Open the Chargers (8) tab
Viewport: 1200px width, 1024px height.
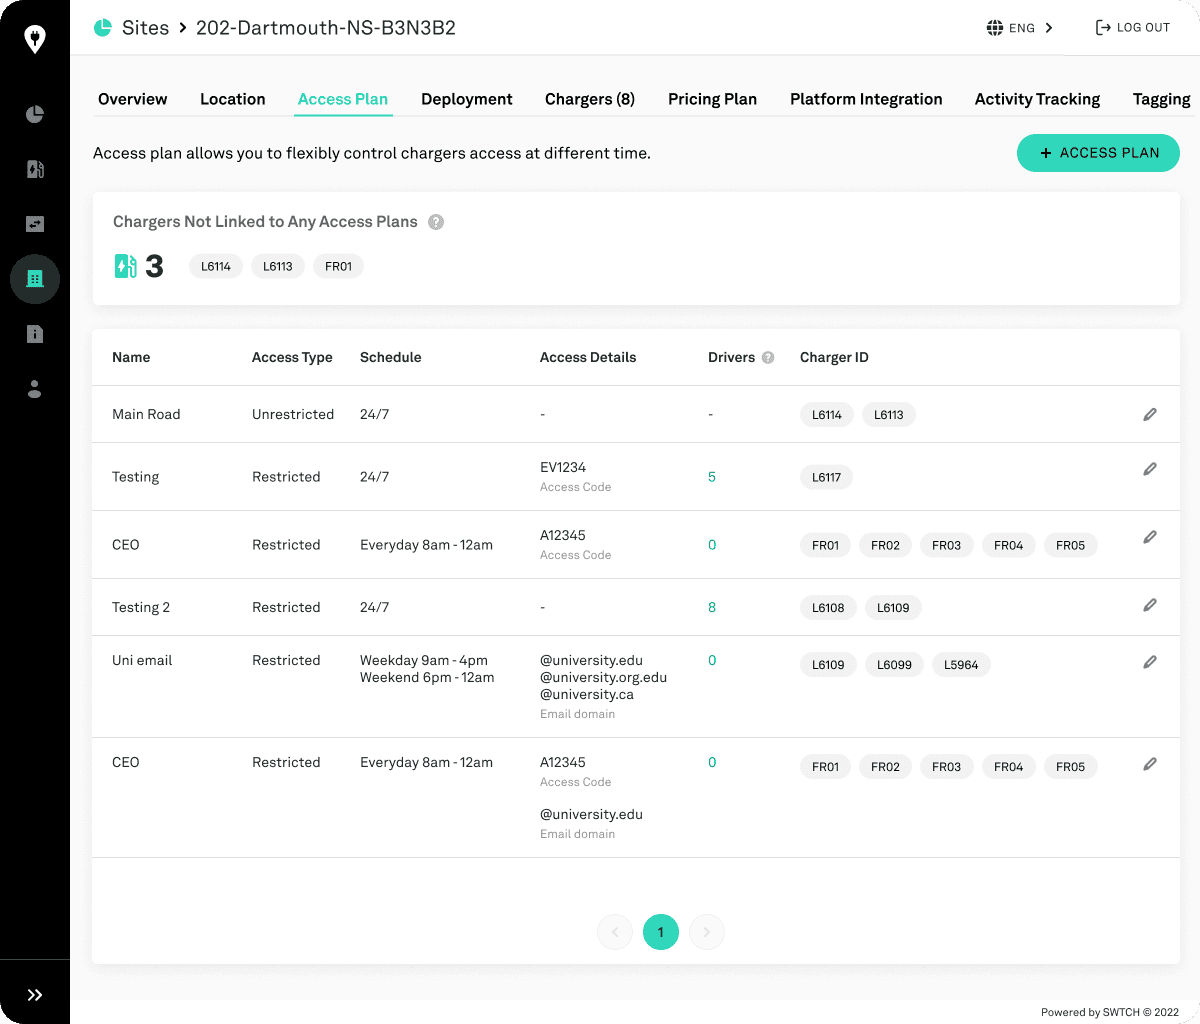590,99
